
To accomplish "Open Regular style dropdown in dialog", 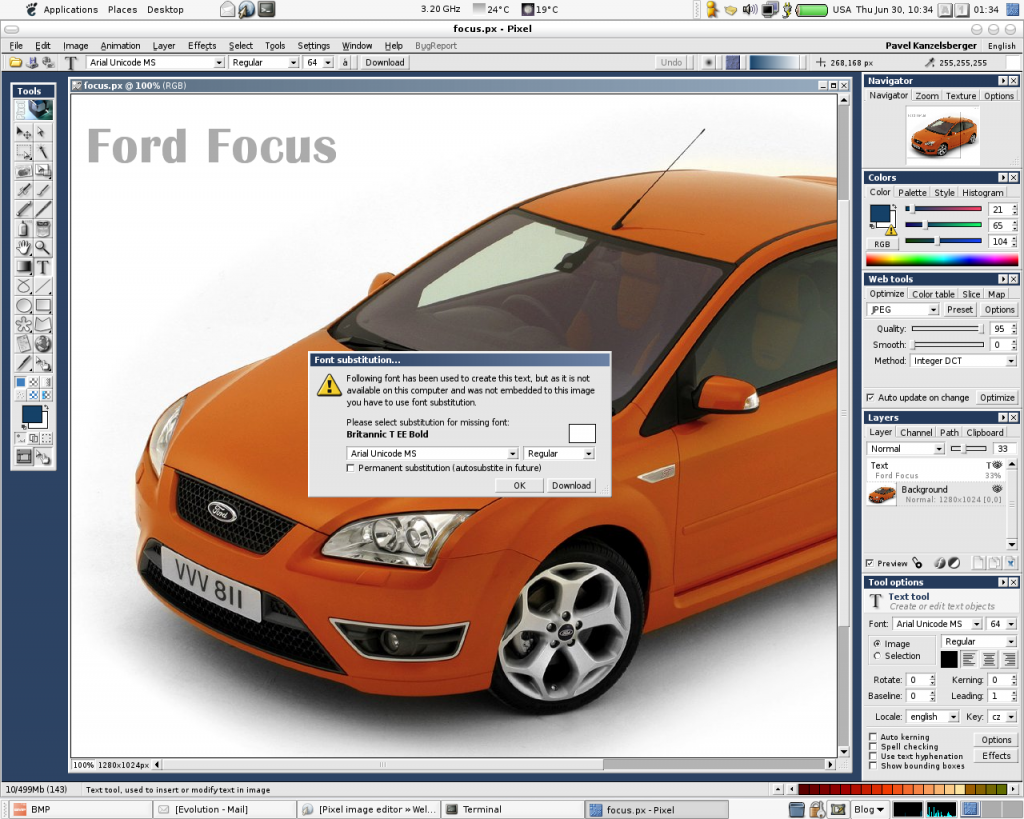I will coord(588,453).
